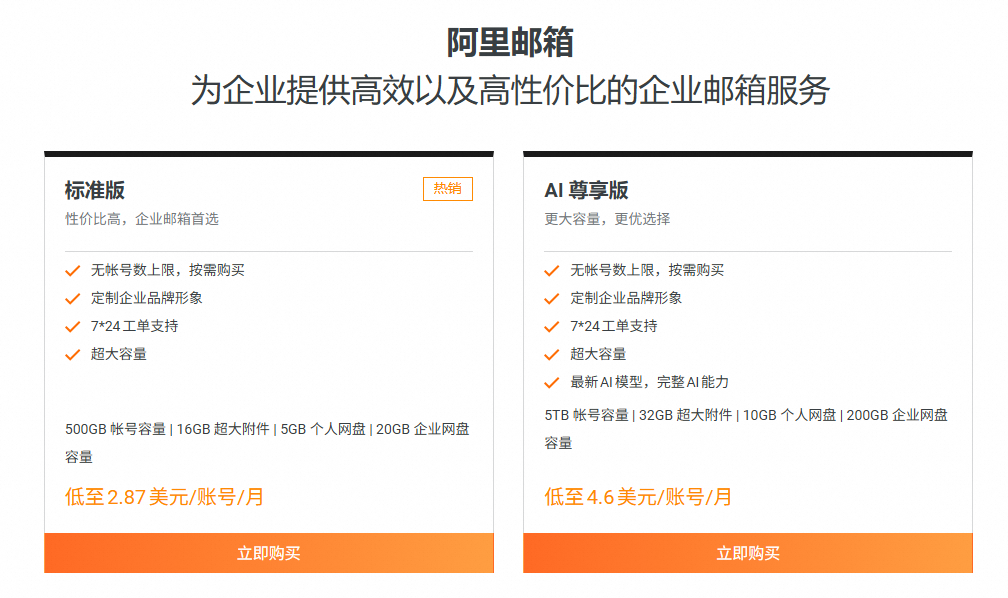Click the 热销 badge on 标准版 card
The width and height of the screenshot is (1008, 598).
(447, 188)
